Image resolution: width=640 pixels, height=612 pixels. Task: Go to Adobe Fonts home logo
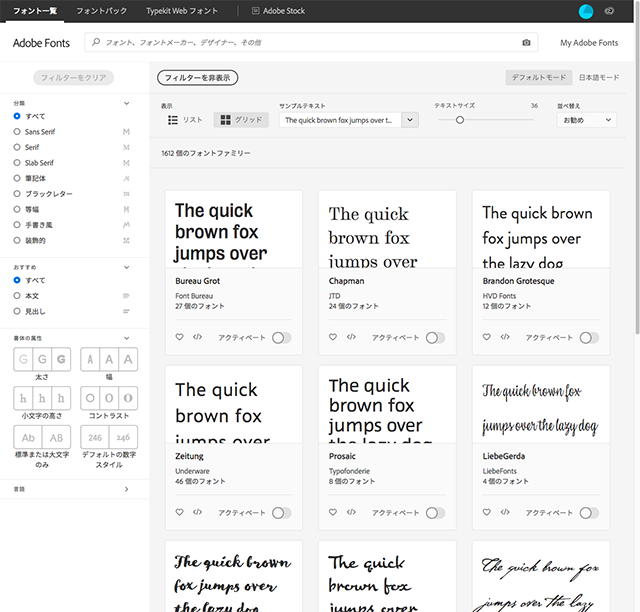click(41, 43)
